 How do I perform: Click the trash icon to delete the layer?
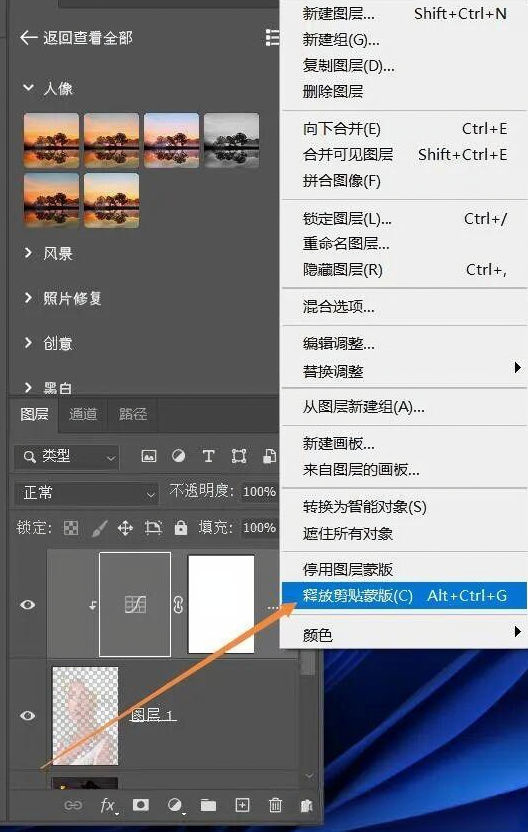(275, 805)
